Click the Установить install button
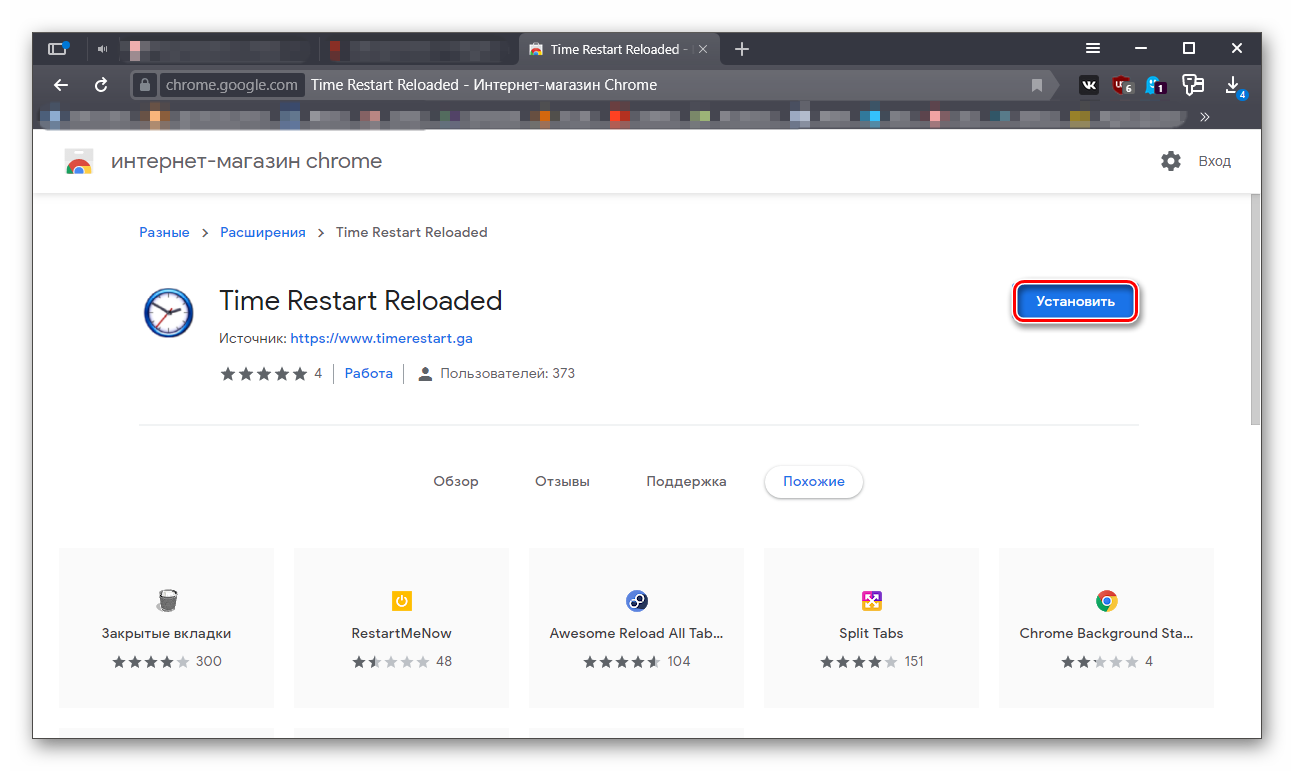Image resolution: width=1294 pixels, height=771 pixels. pyautogui.click(x=1075, y=301)
